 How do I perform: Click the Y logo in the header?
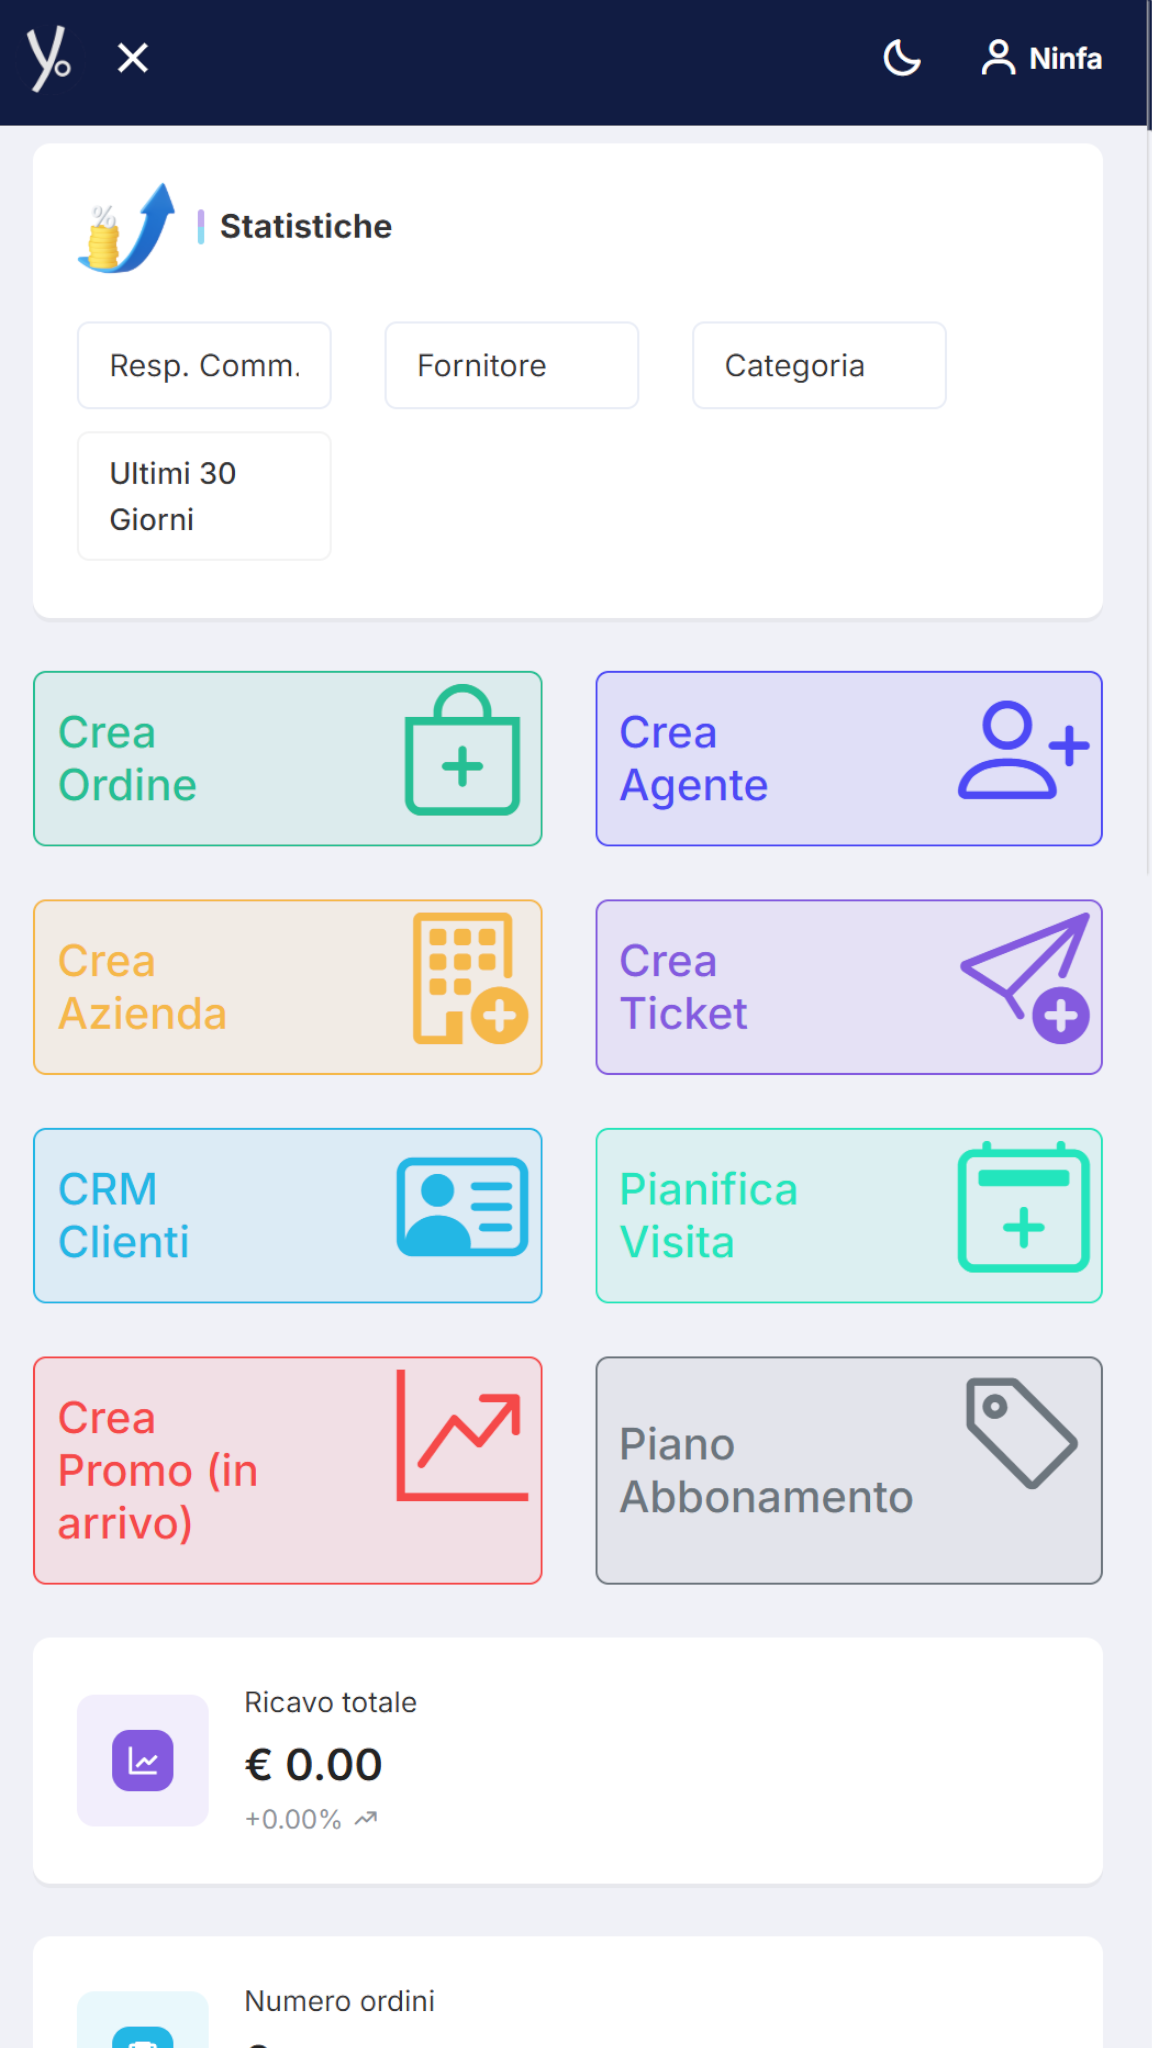pyautogui.click(x=48, y=60)
